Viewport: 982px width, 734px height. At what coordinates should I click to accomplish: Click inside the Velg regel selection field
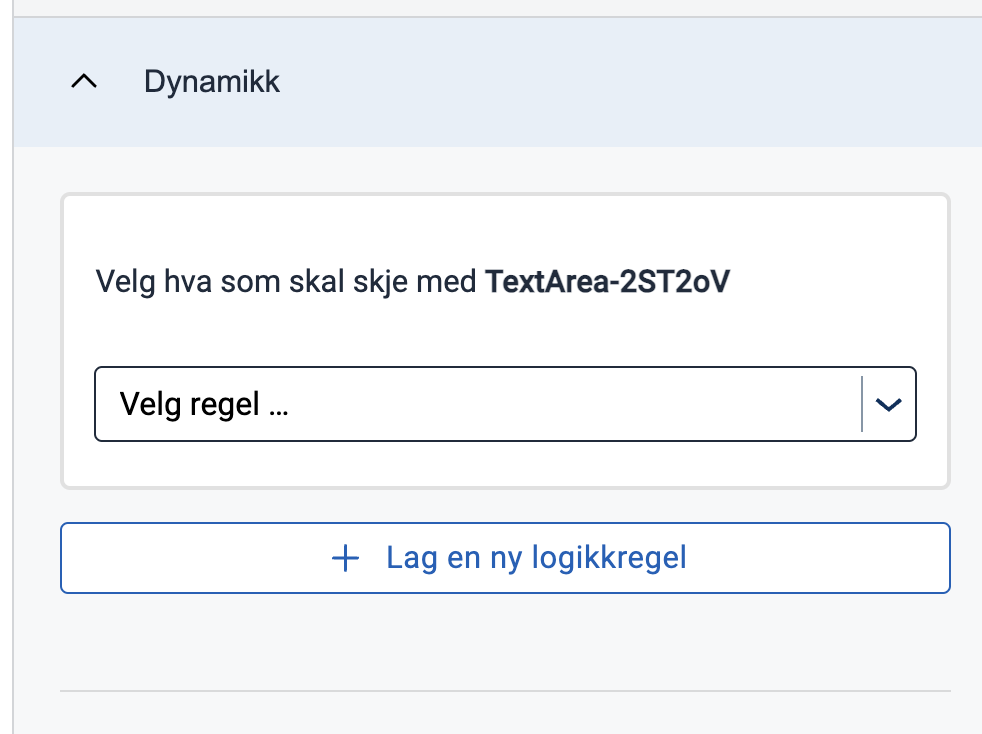(x=400, y=404)
